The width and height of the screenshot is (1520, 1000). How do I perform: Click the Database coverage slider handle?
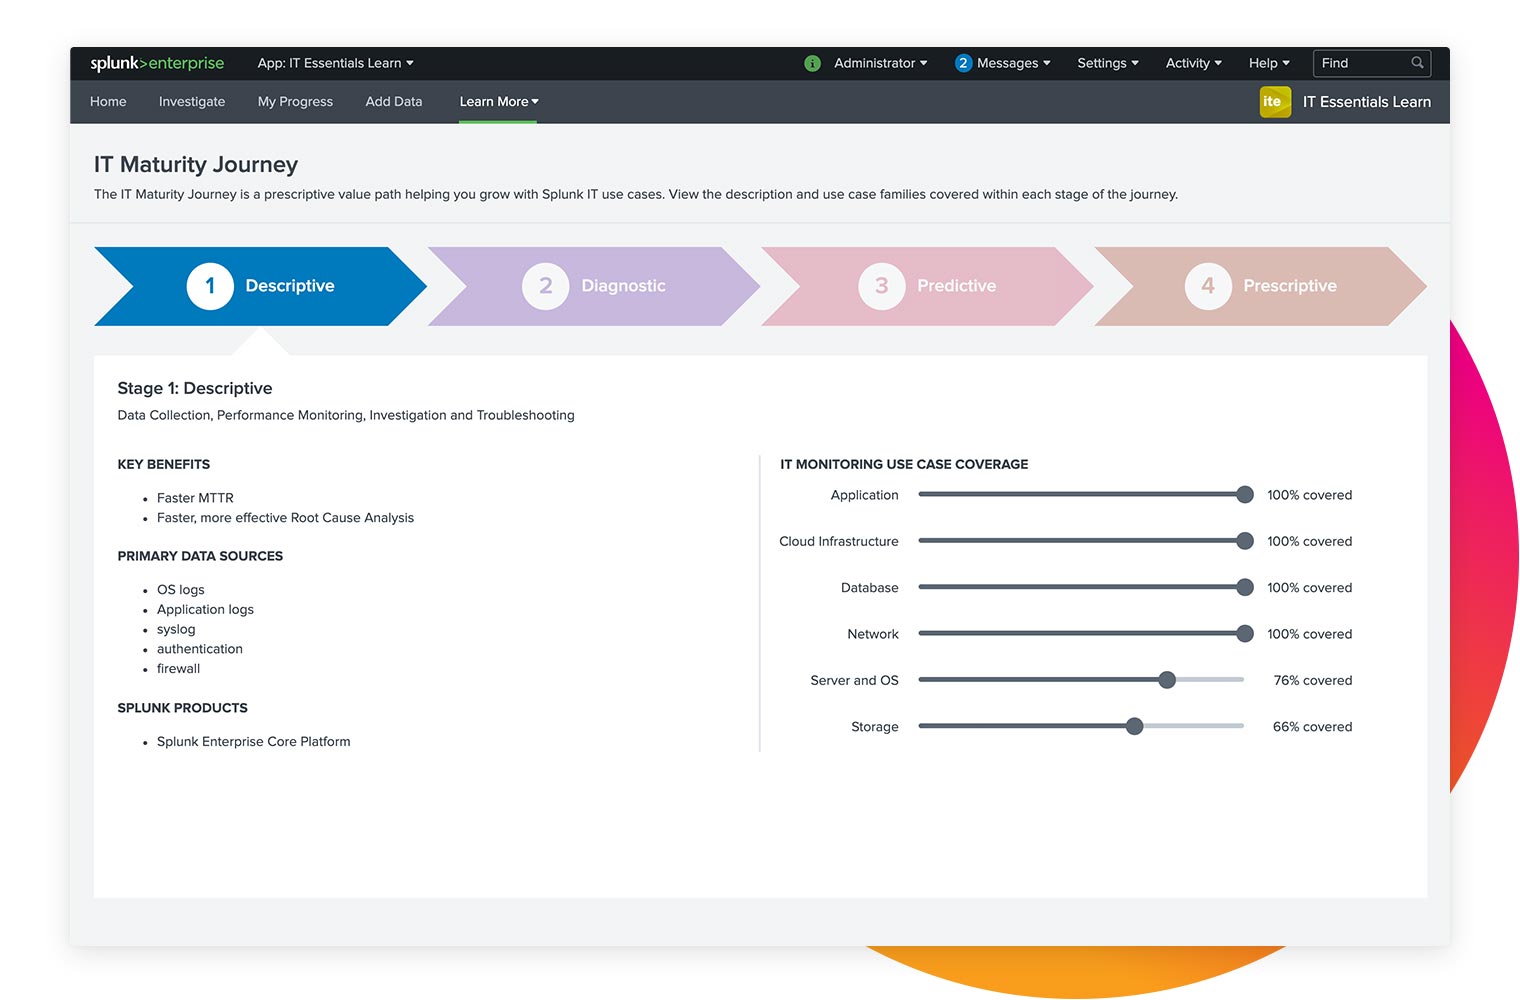click(x=1245, y=587)
